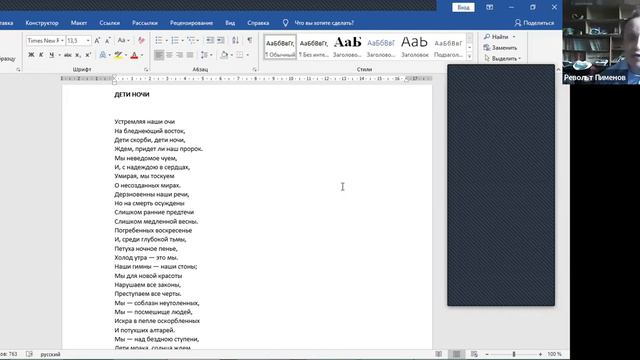
Task: Expand underline style dropdown arrow
Action: click(59, 55)
